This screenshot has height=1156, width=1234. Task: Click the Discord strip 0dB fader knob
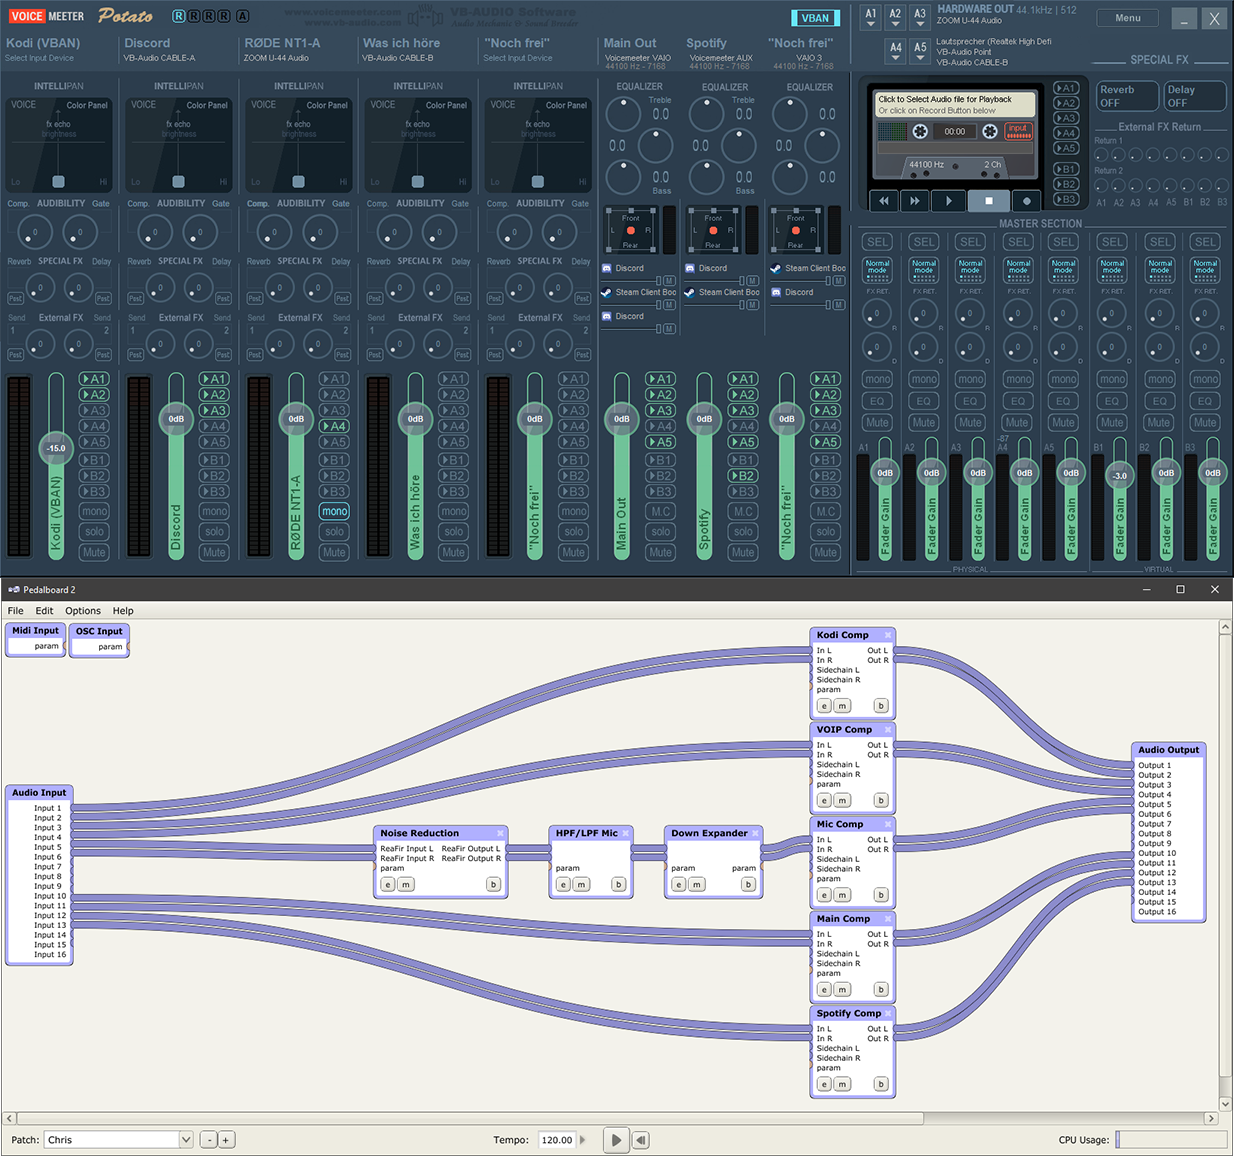click(176, 418)
